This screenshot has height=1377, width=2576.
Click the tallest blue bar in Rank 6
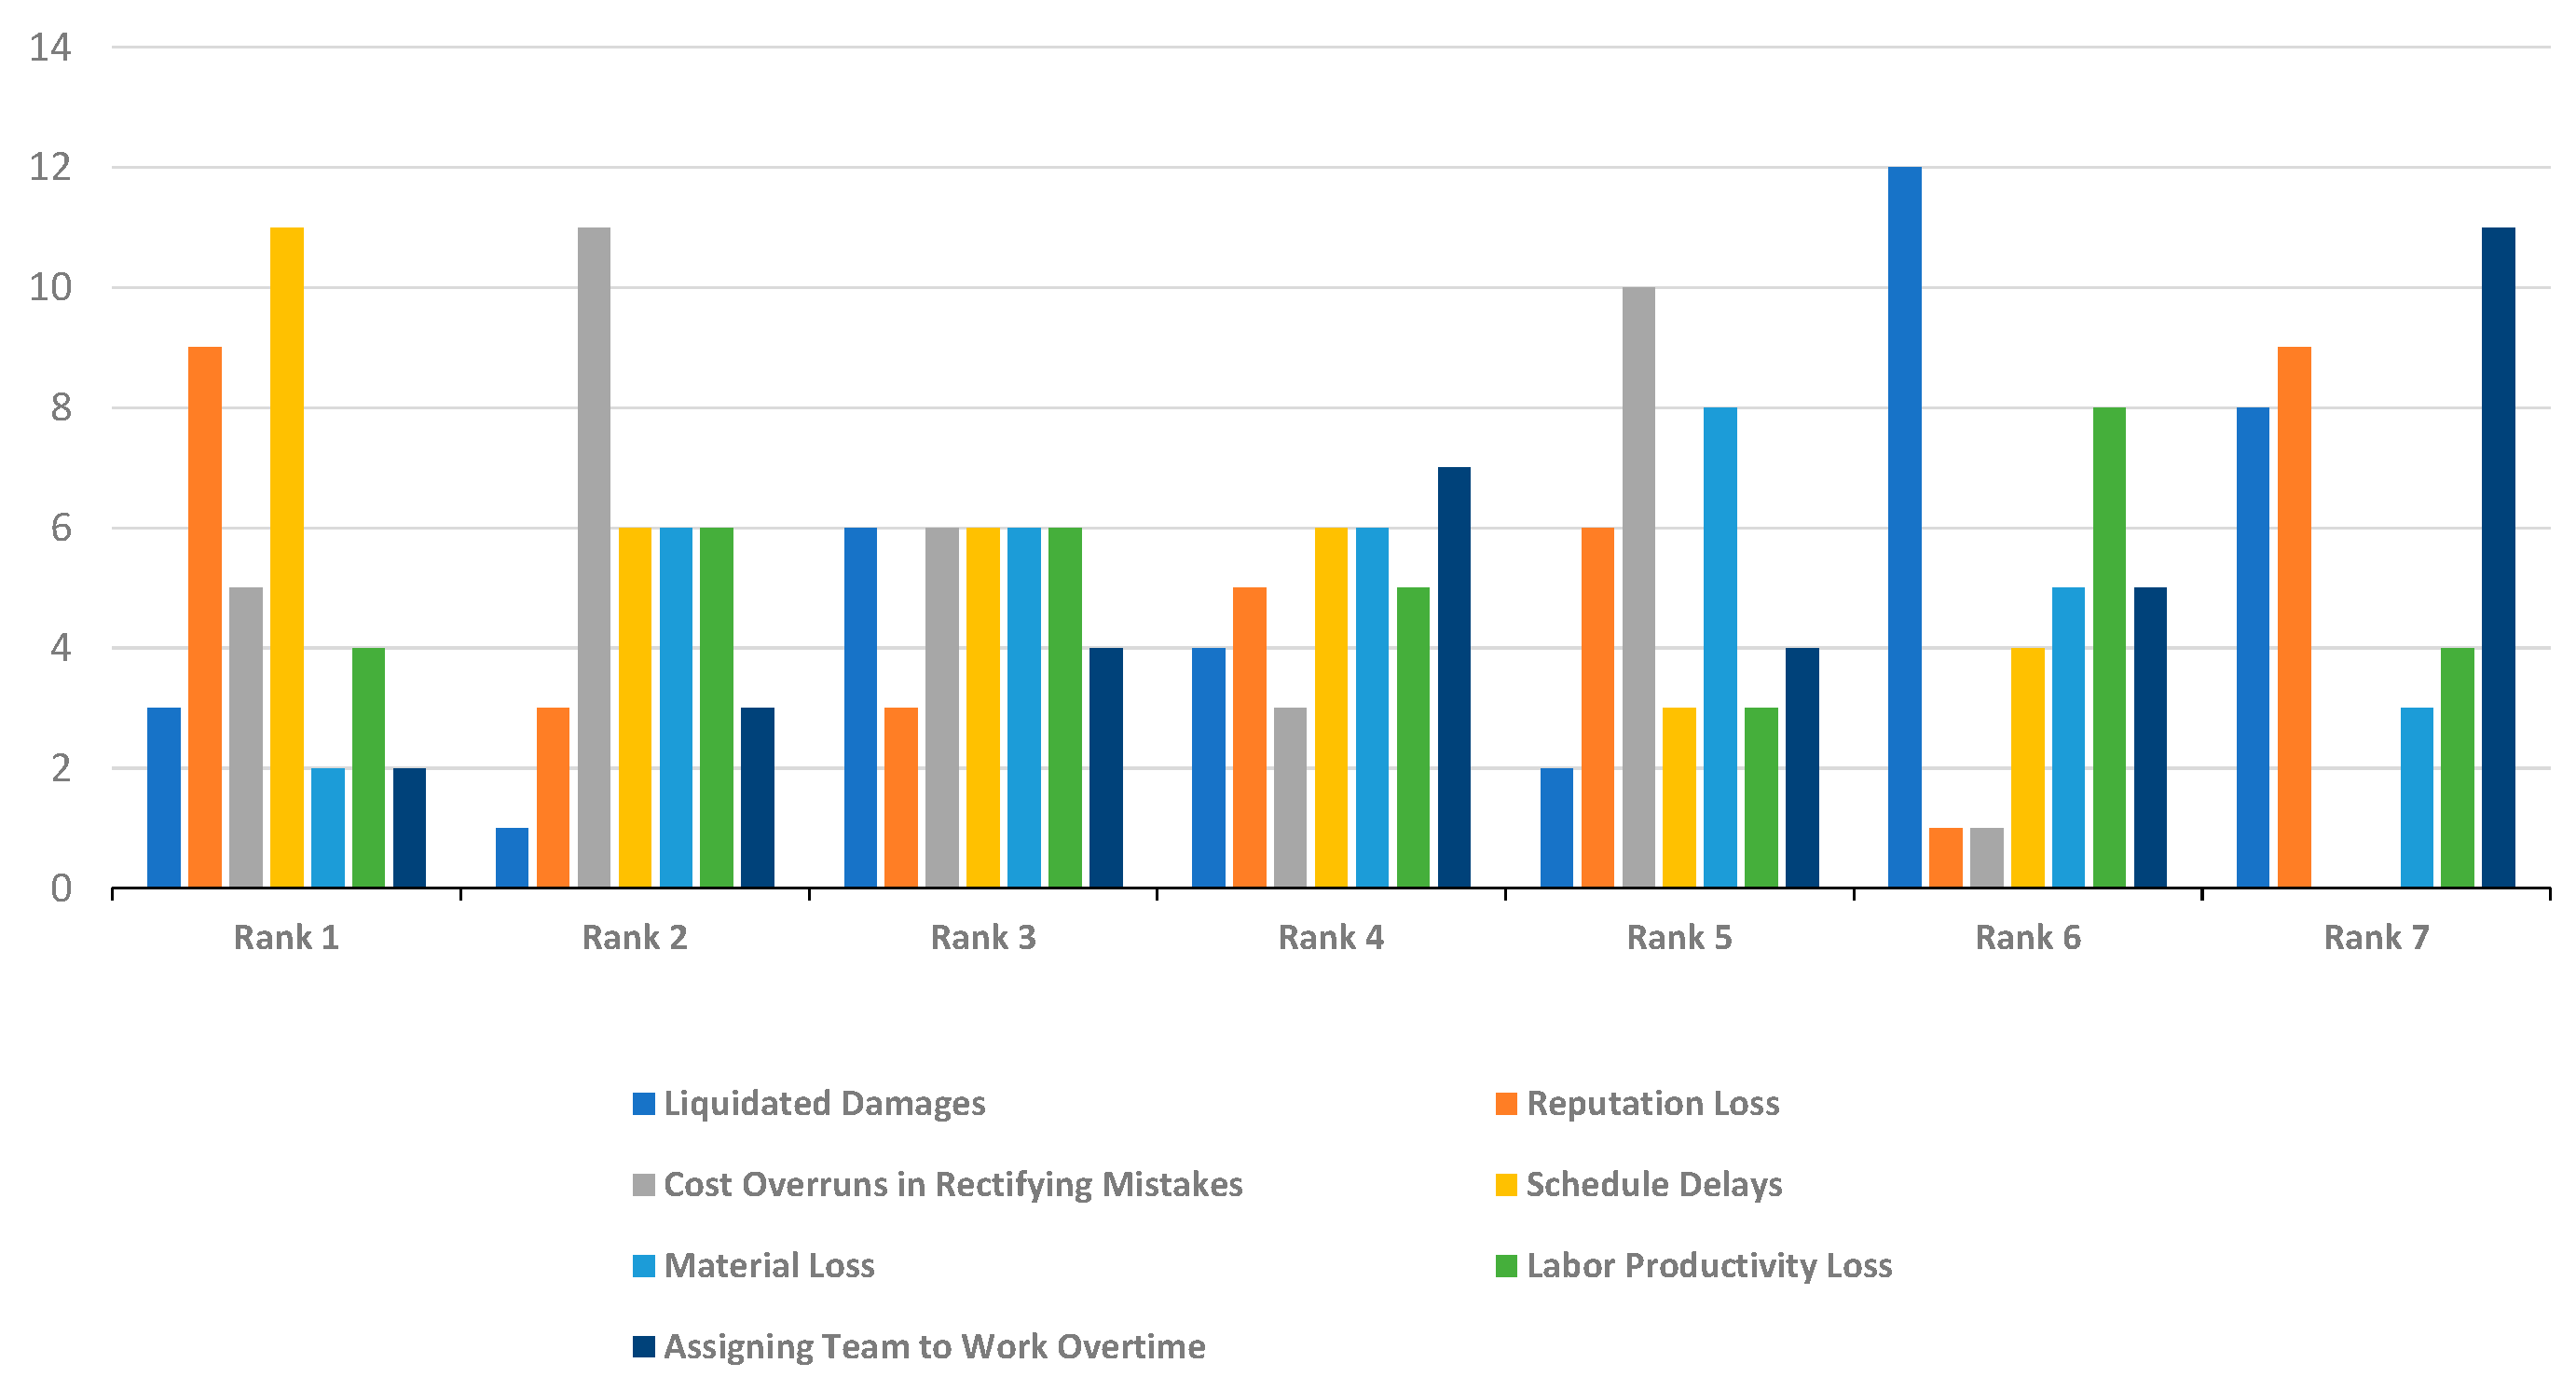pyautogui.click(x=1904, y=527)
